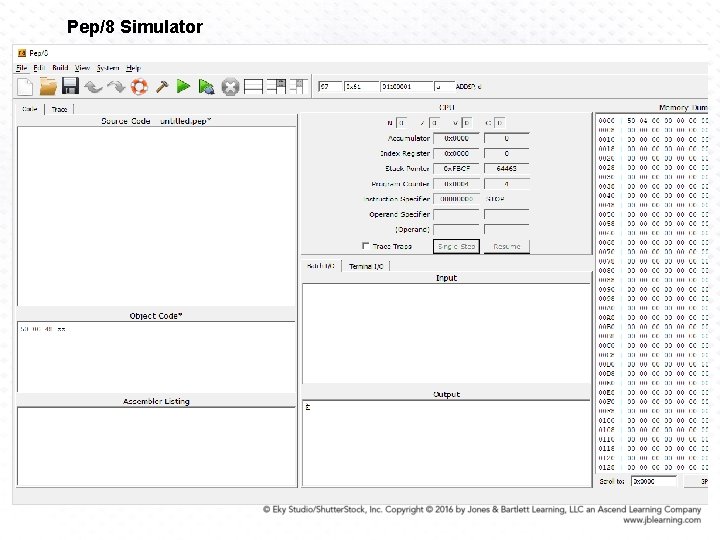Click the N status flag box
The height and width of the screenshot is (540, 720).
click(x=401, y=123)
